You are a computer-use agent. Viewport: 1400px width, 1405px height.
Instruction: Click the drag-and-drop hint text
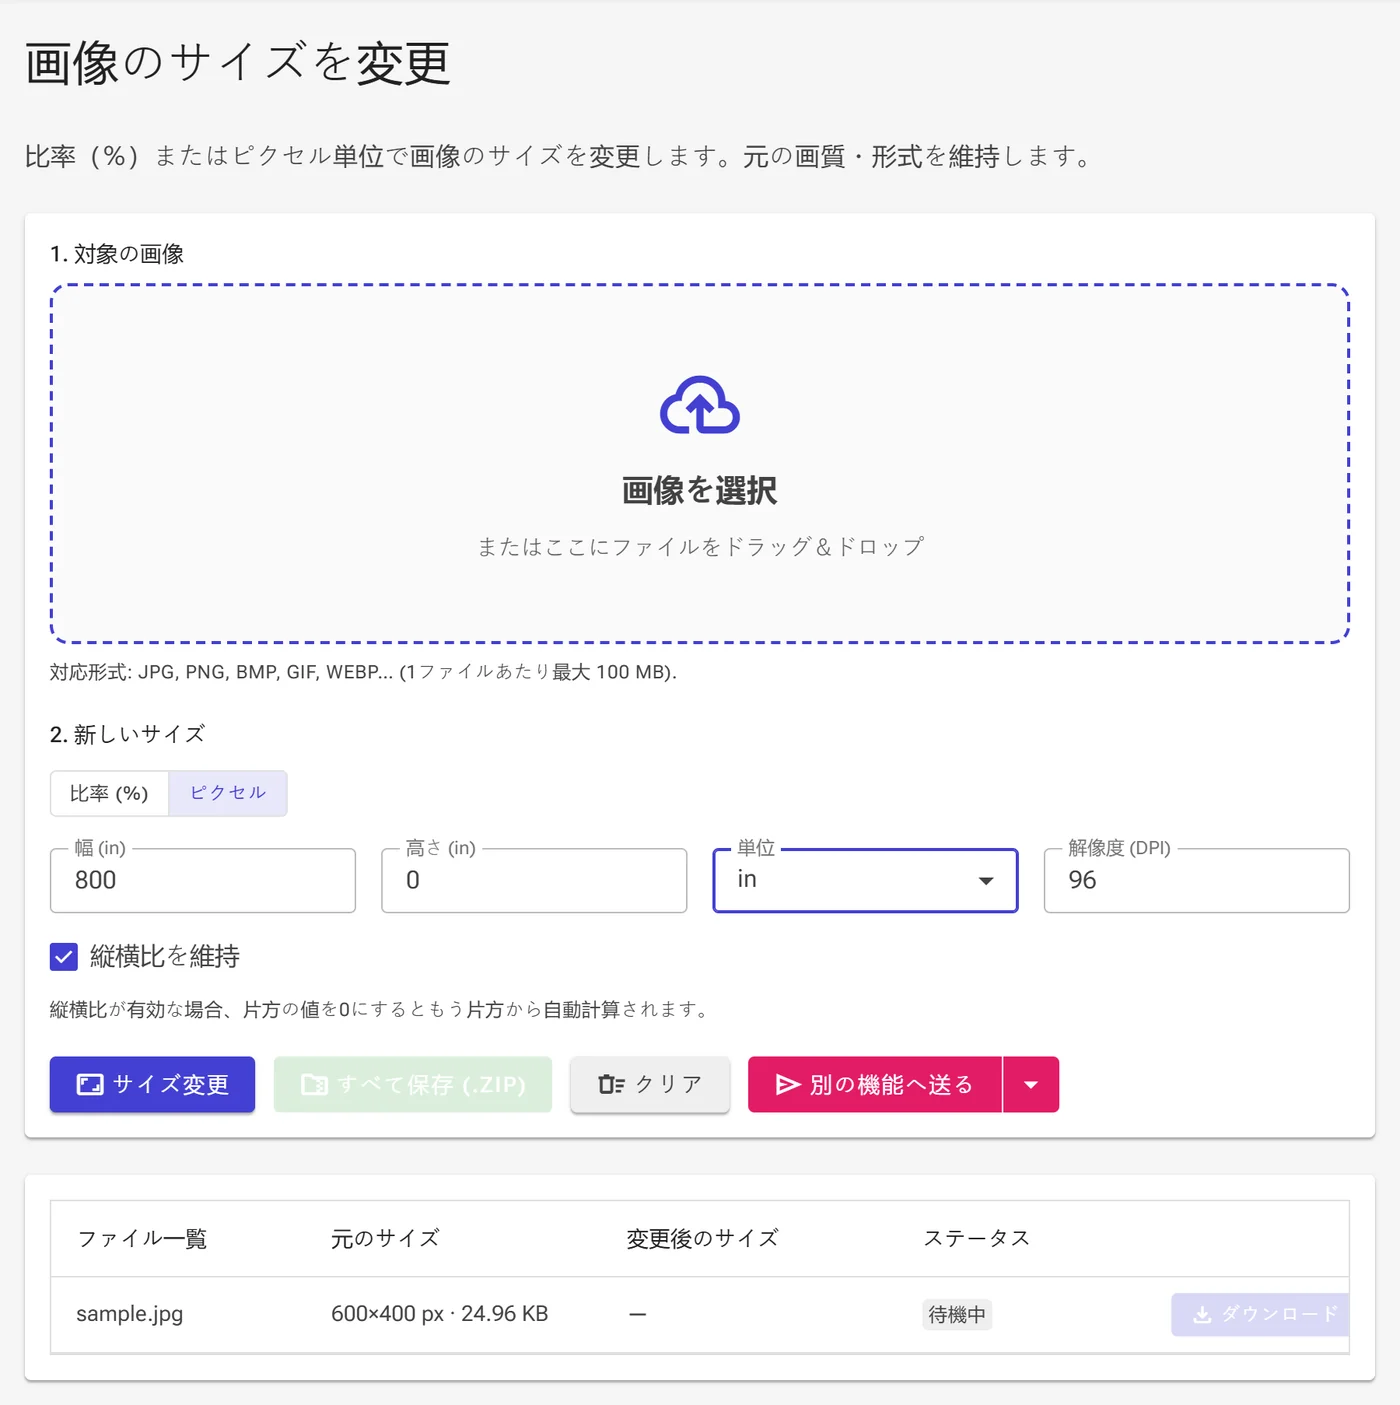tap(700, 546)
